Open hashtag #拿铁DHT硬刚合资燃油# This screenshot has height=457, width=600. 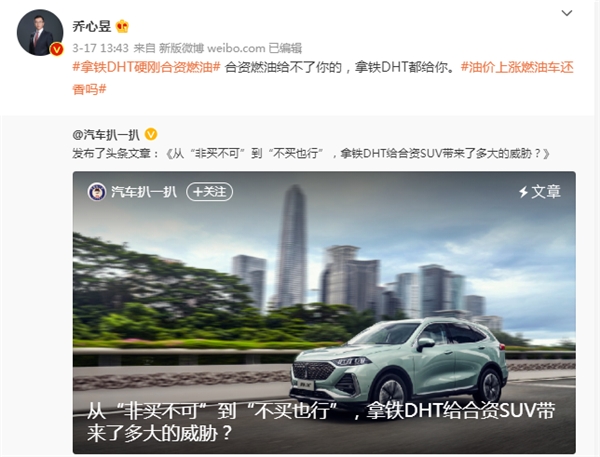(x=147, y=67)
